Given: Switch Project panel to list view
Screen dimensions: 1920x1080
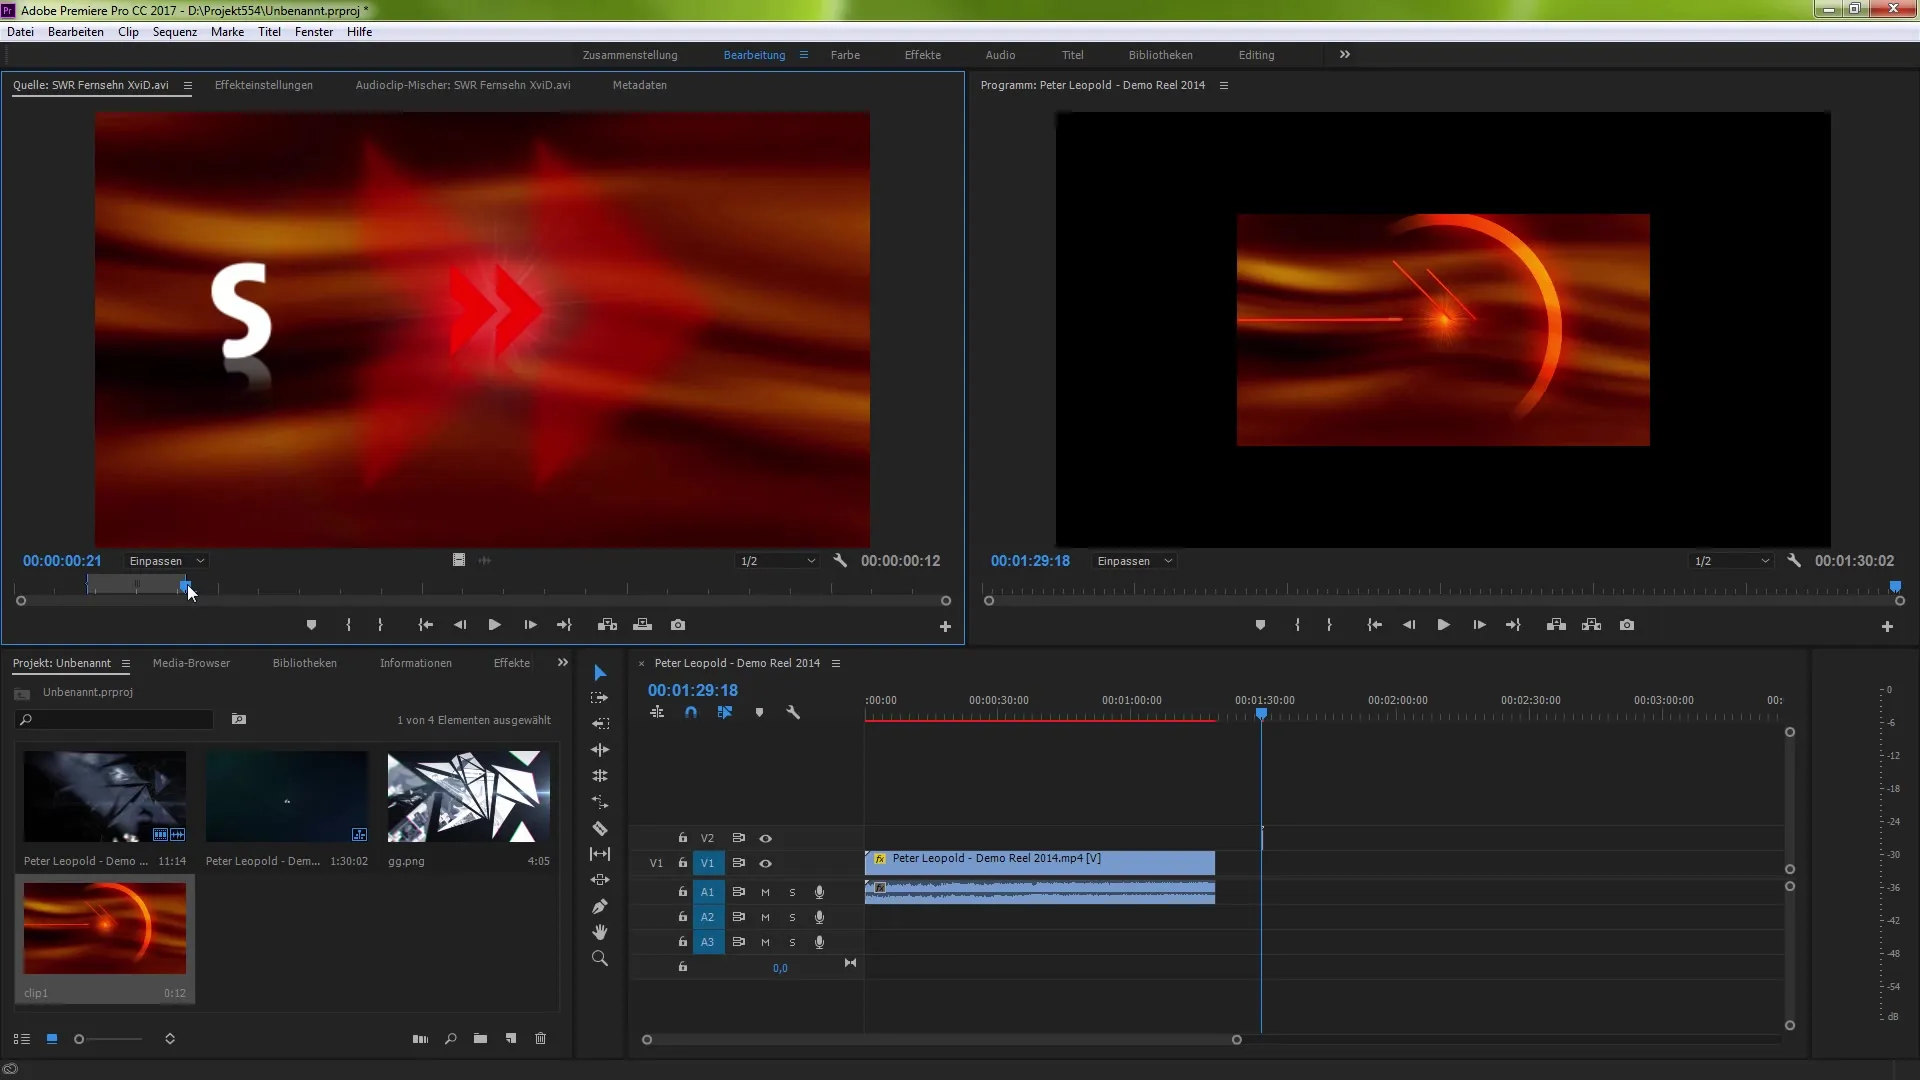Looking at the screenshot, I should [22, 1039].
